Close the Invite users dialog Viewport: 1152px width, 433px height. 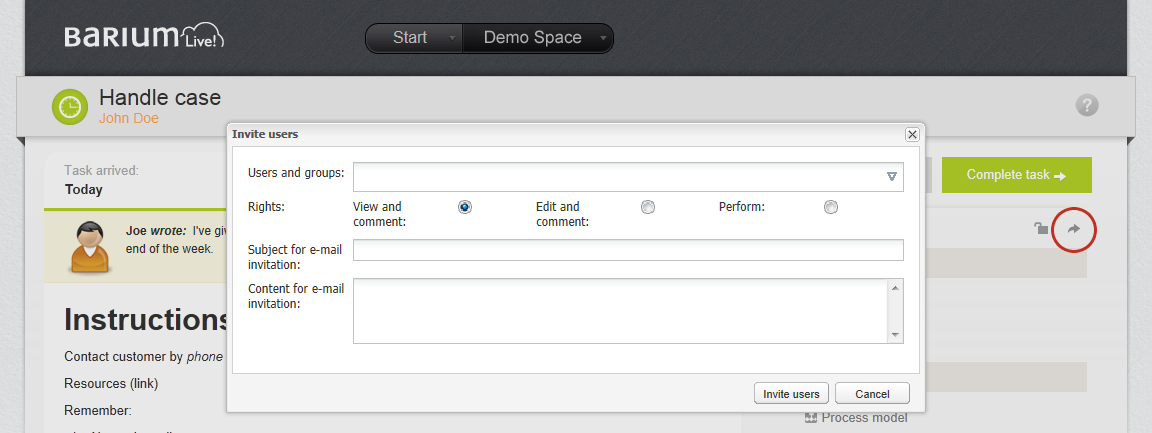point(911,134)
